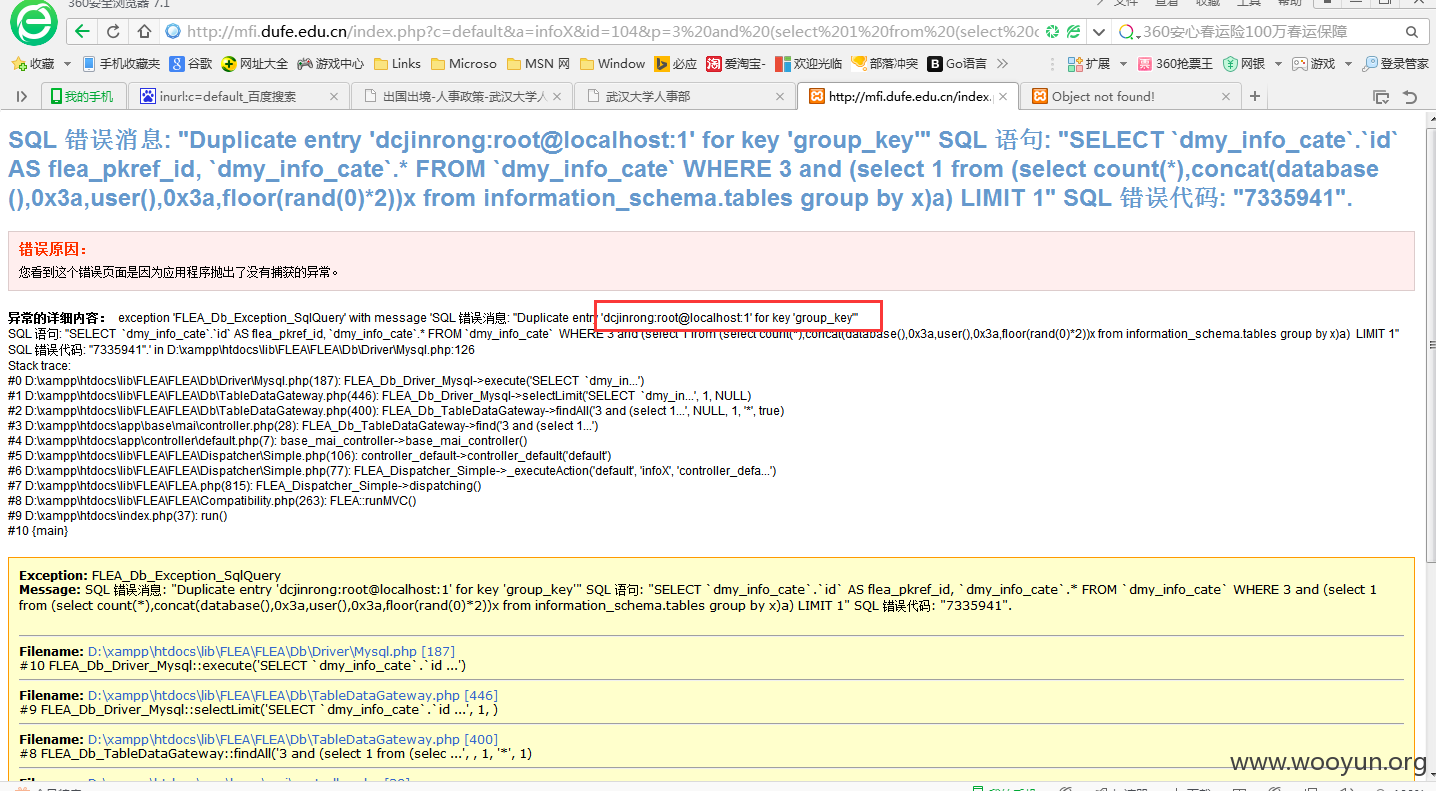
Task: Toggle the sidebar panel arrow
Action: pyautogui.click(x=21, y=97)
